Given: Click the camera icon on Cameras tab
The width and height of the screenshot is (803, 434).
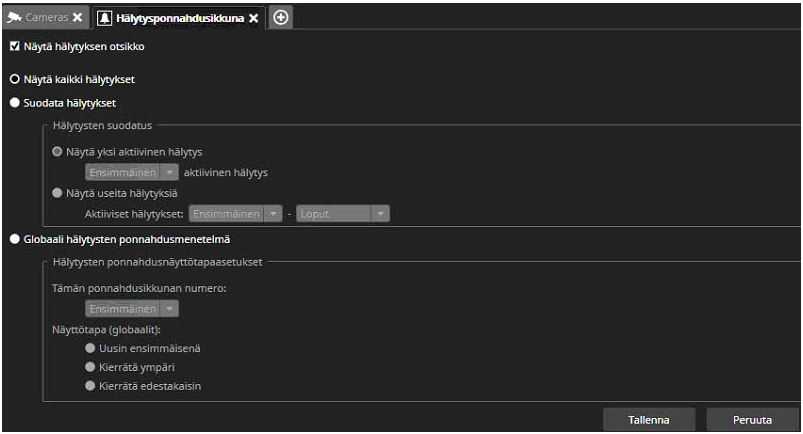Looking at the screenshot, I should click(x=15, y=18).
